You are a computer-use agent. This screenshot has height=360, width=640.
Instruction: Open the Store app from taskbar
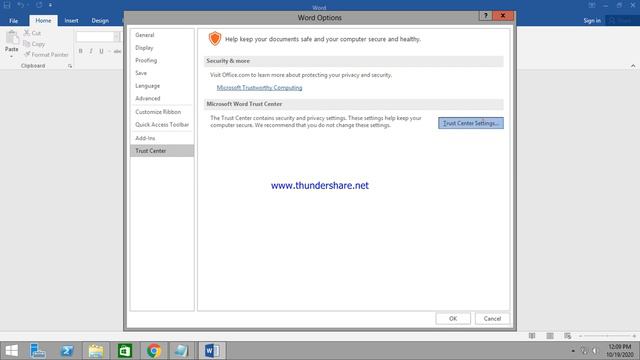point(125,351)
